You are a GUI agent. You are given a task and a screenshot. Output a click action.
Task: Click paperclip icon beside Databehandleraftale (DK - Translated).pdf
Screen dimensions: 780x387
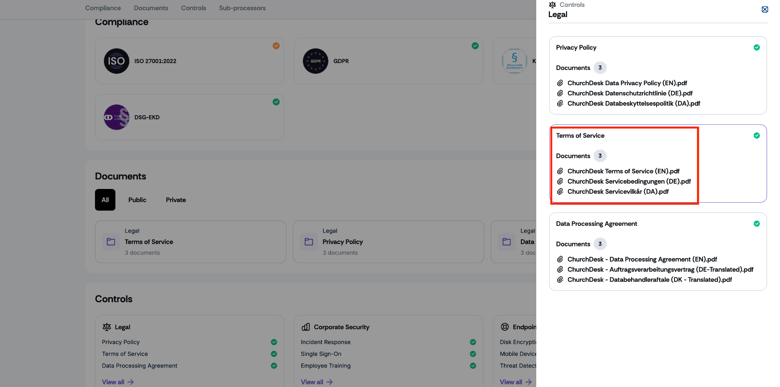pos(560,280)
